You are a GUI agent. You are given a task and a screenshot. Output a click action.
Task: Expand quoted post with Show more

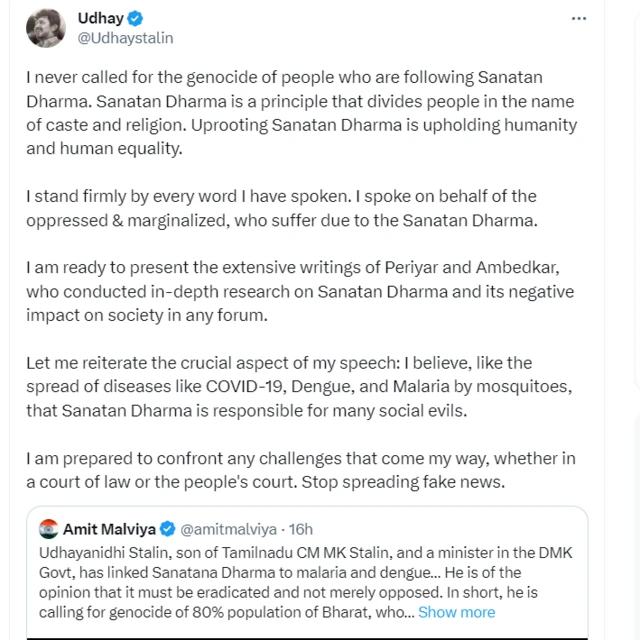coord(456,612)
